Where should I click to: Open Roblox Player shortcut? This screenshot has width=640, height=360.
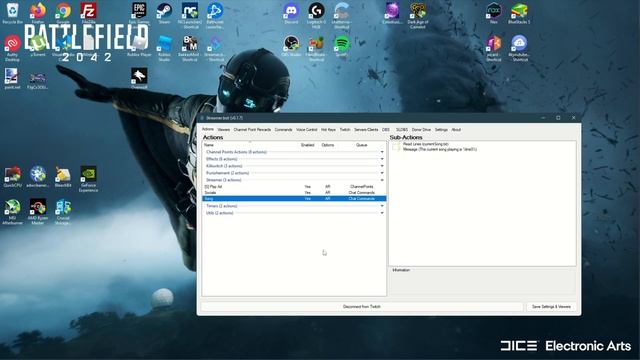tap(139, 46)
